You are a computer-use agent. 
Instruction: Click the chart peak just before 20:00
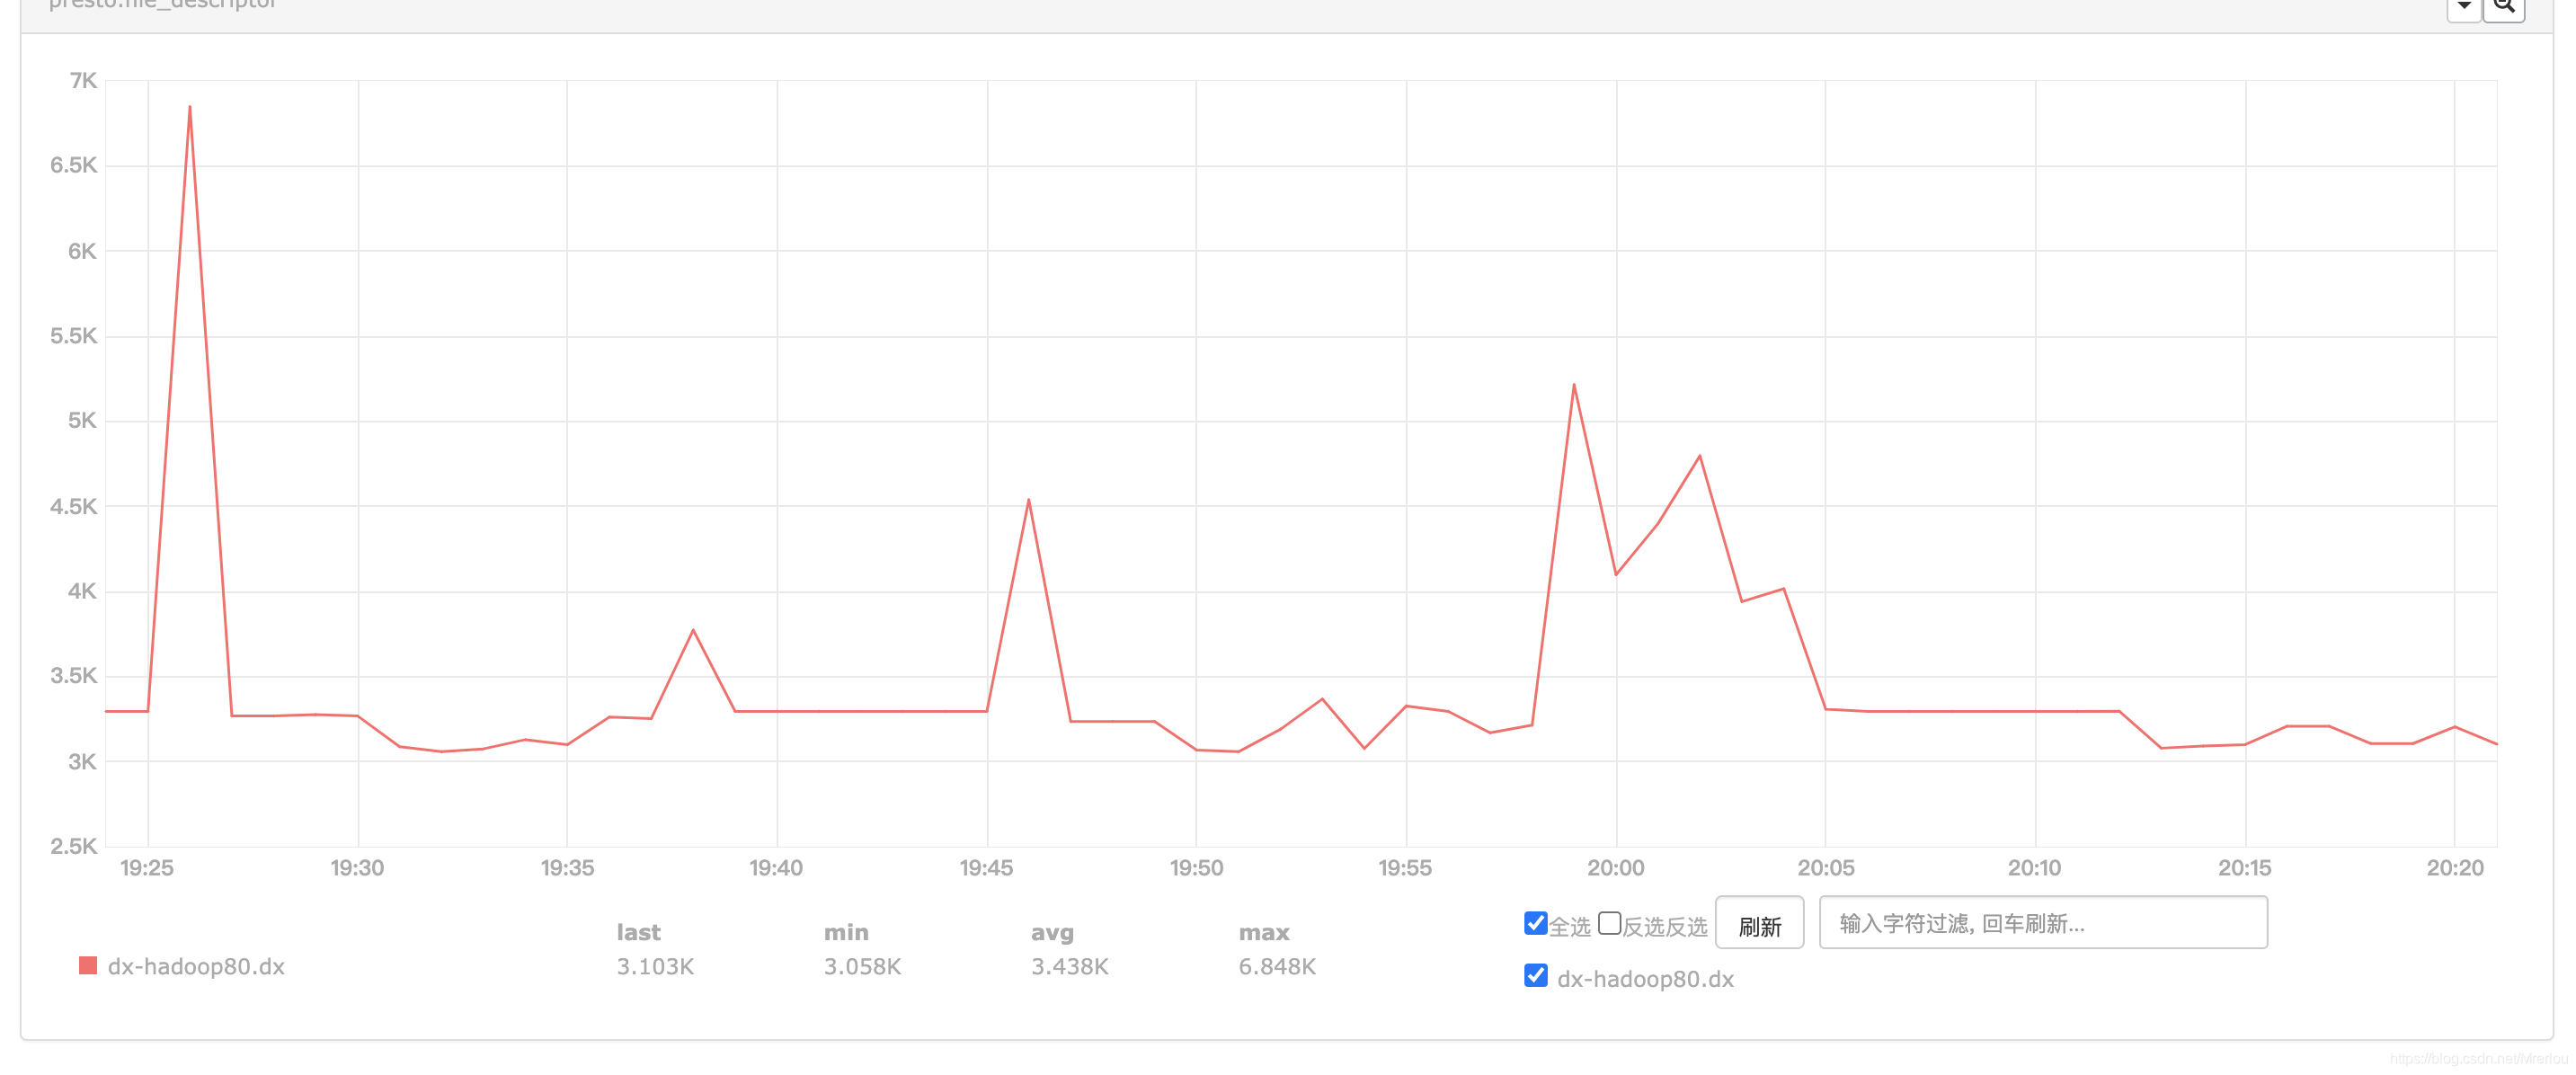coord(1574,385)
